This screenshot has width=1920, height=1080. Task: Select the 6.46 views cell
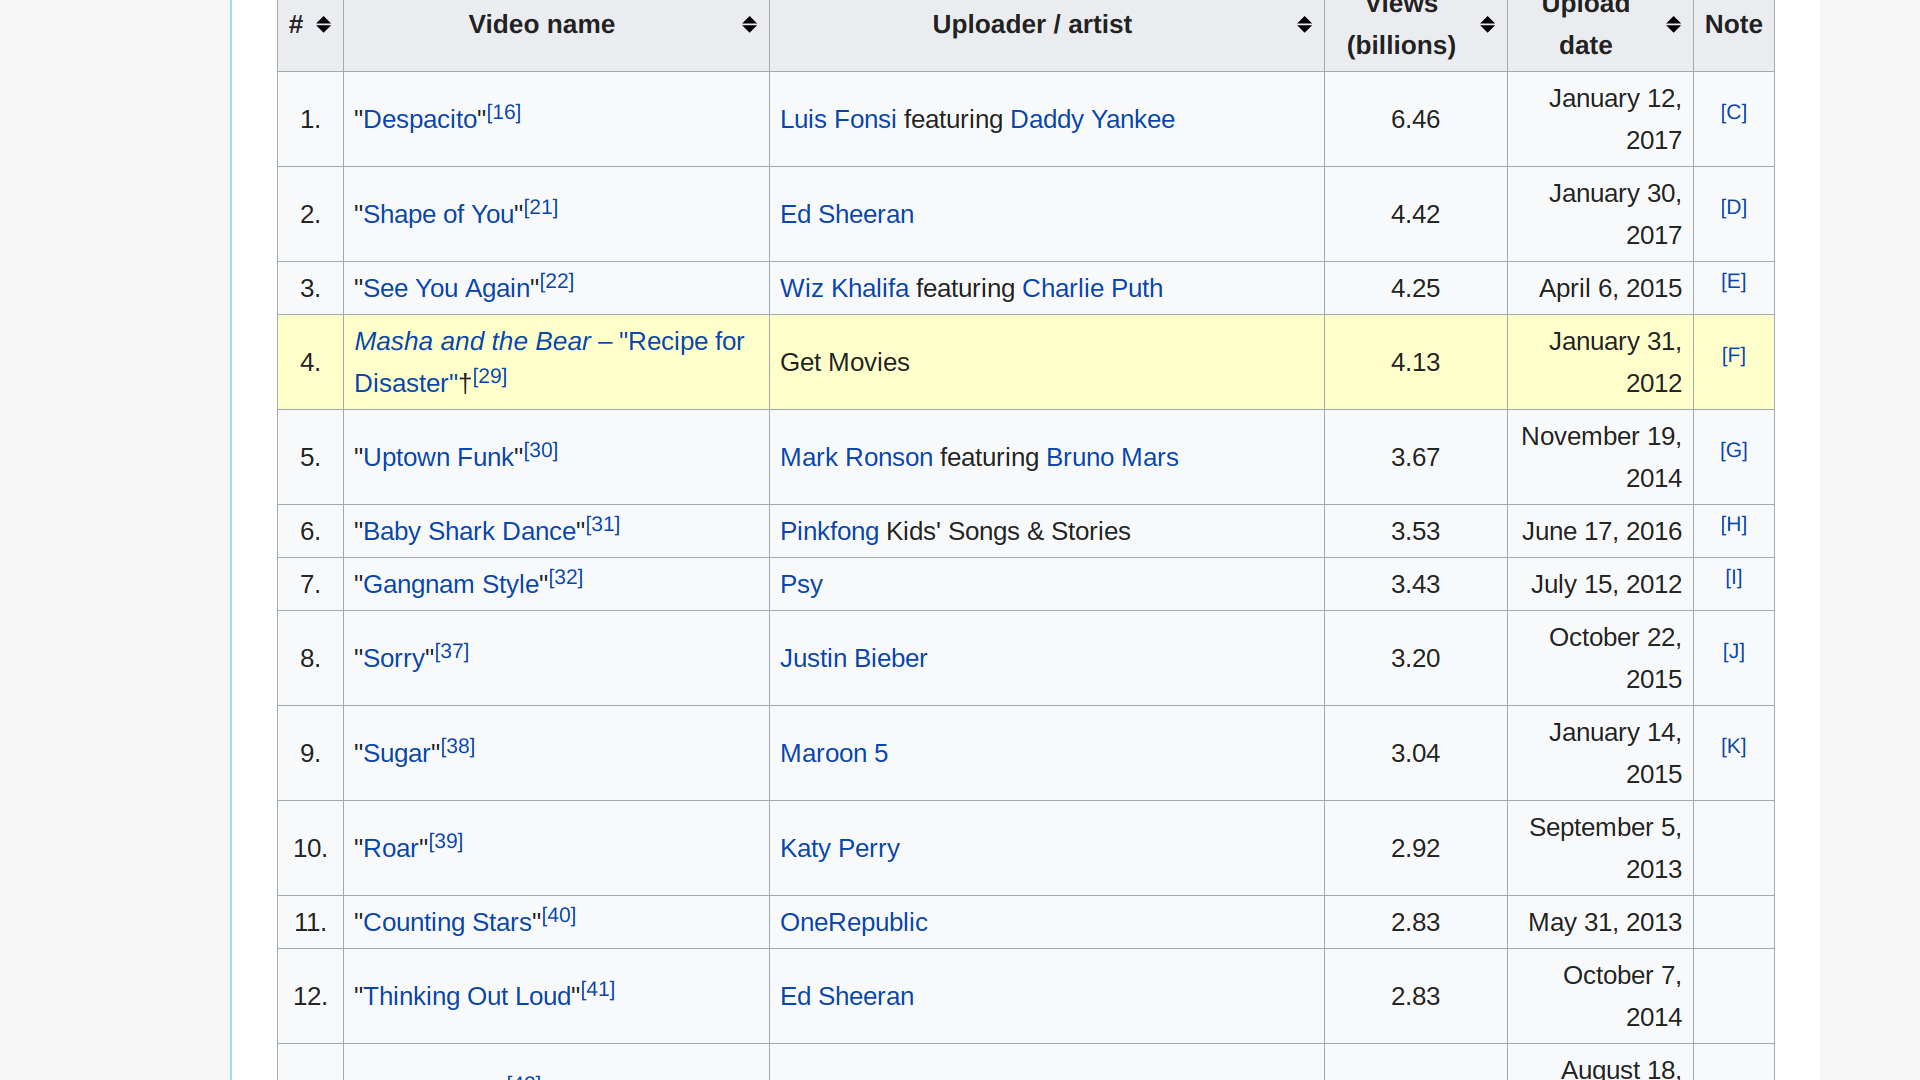(1415, 120)
